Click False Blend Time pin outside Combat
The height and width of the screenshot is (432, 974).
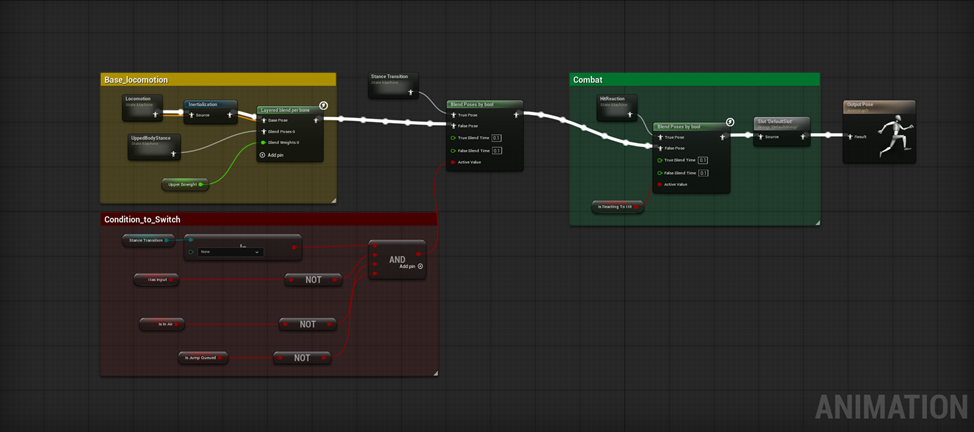pyautogui.click(x=453, y=150)
